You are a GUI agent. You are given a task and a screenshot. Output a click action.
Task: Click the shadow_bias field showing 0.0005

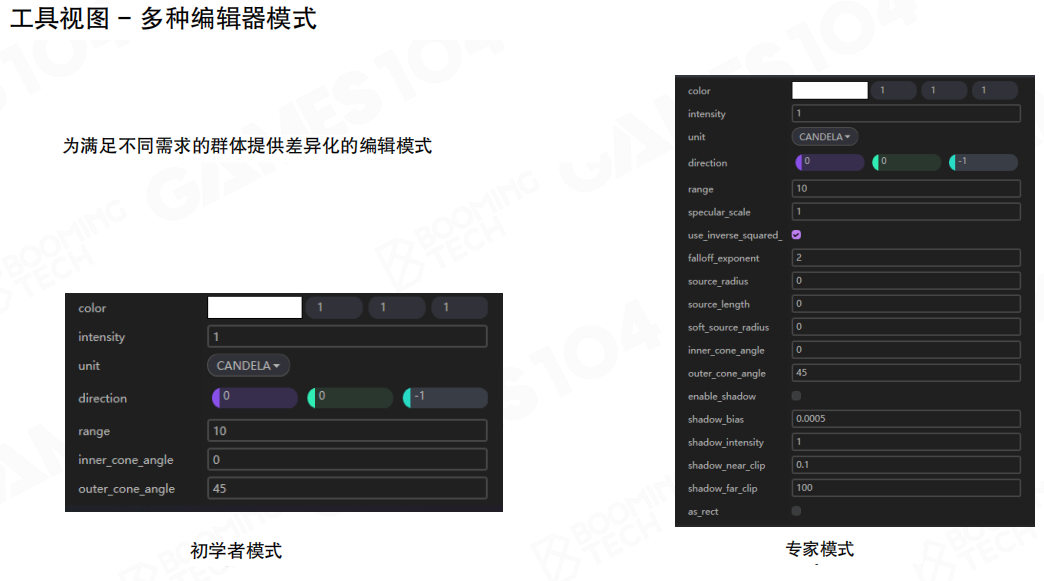(x=906, y=419)
